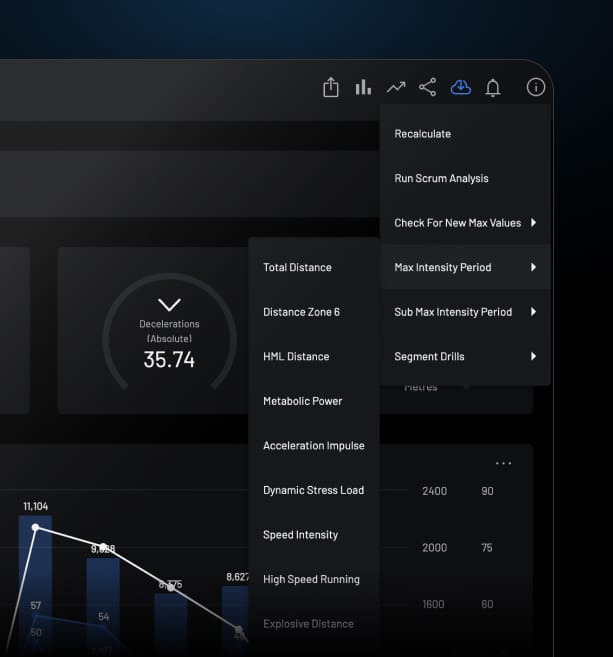Select Metabolic Power in the submenu
613x657 pixels.
pos(314,401)
